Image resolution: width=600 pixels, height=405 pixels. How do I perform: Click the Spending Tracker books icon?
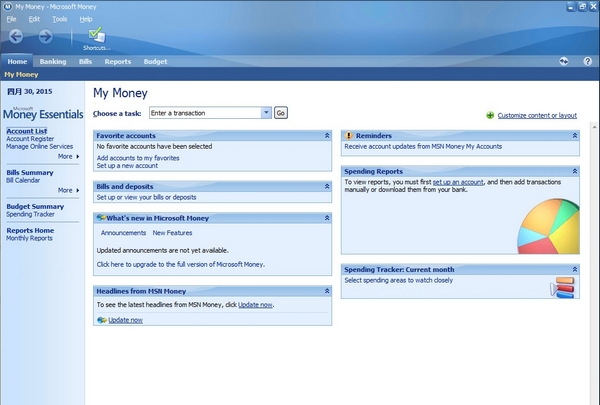(x=563, y=289)
